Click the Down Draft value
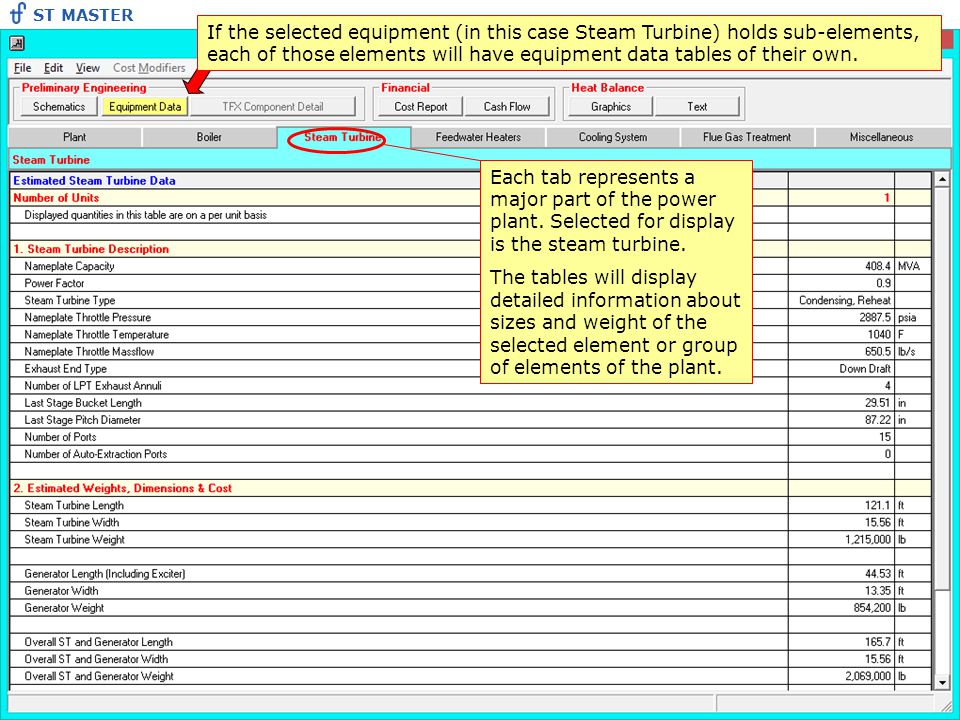960x720 pixels. pos(865,369)
